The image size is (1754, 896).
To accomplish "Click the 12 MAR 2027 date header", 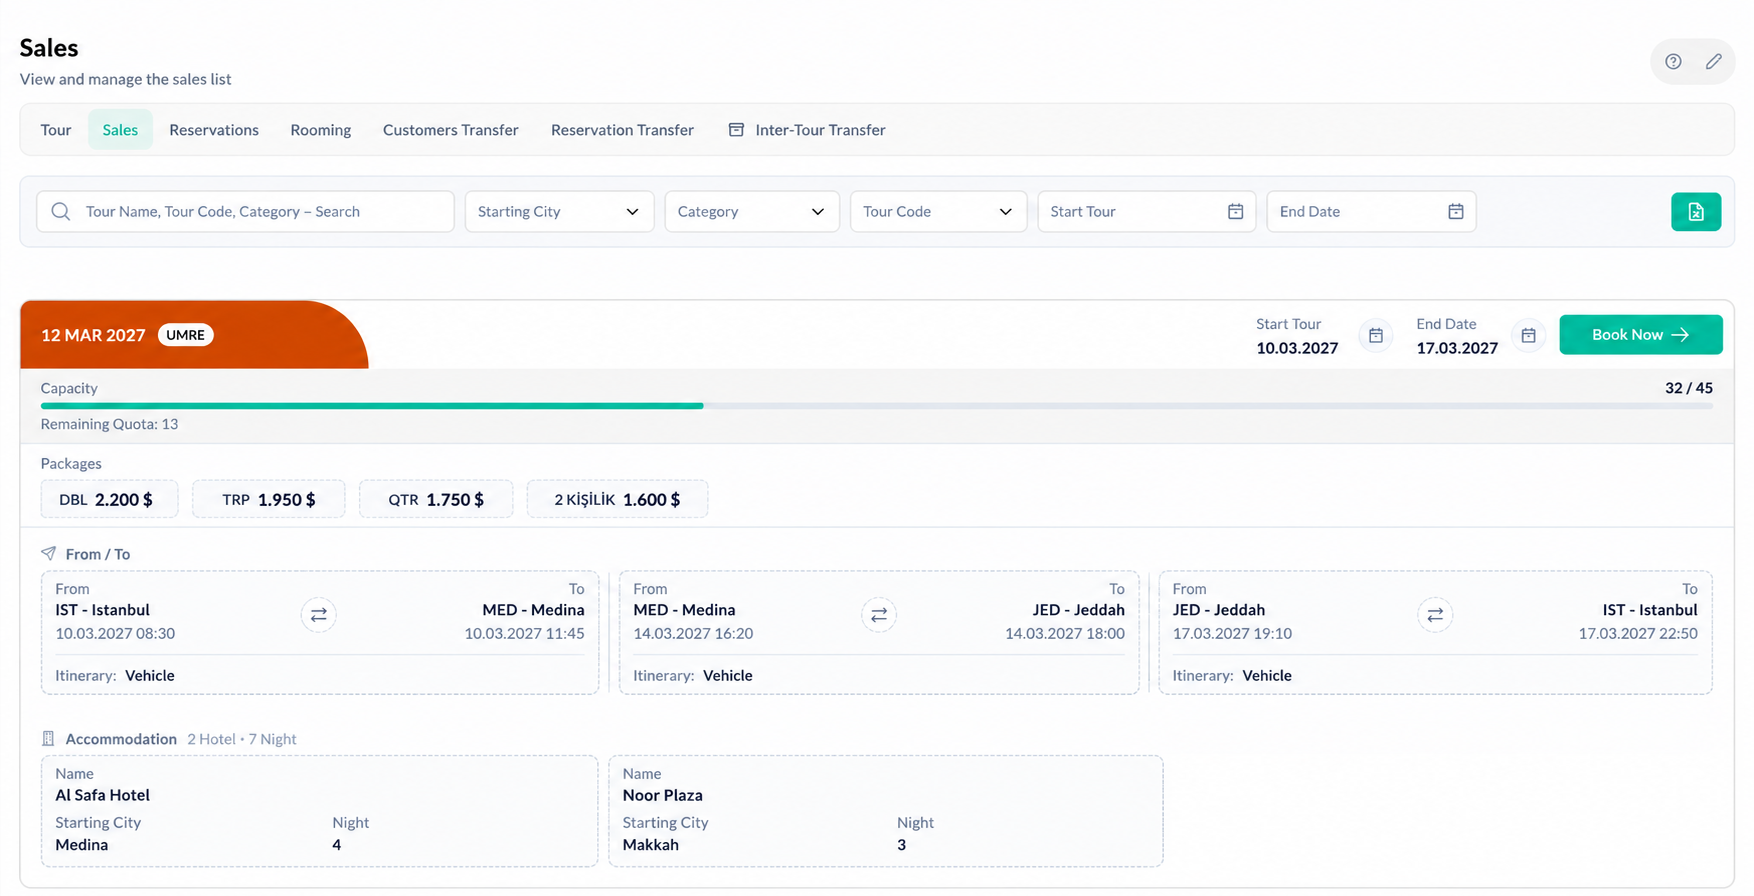I will click(x=93, y=335).
